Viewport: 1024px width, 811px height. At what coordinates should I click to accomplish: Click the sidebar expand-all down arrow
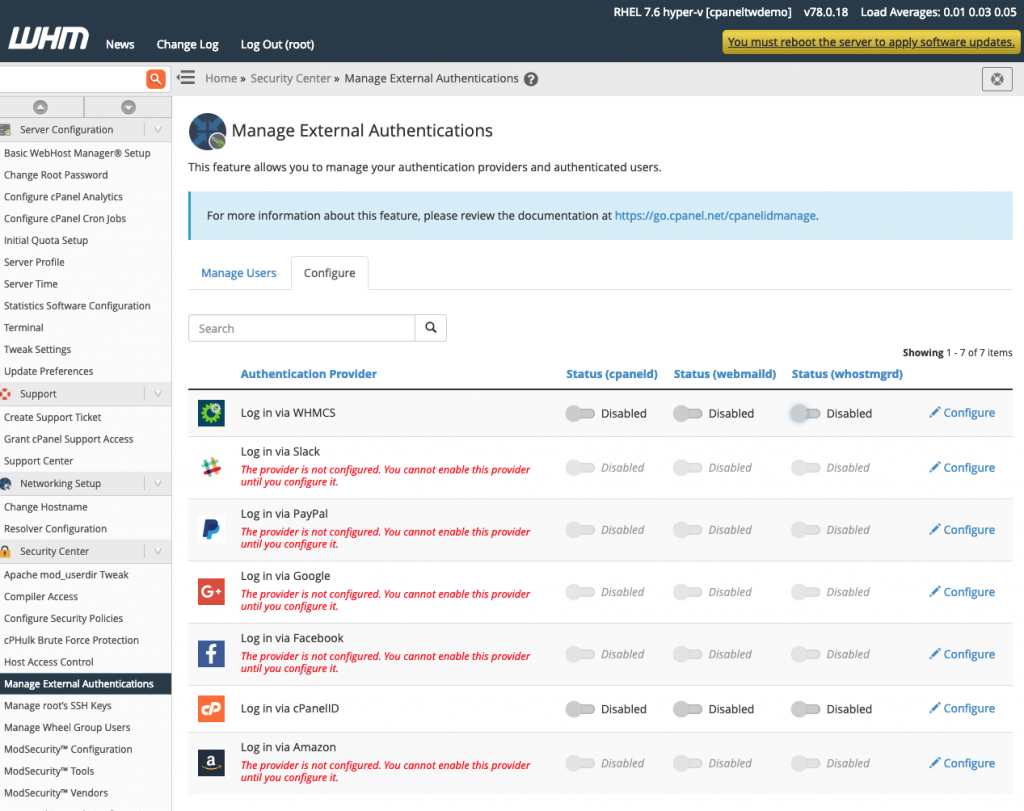click(x=128, y=107)
